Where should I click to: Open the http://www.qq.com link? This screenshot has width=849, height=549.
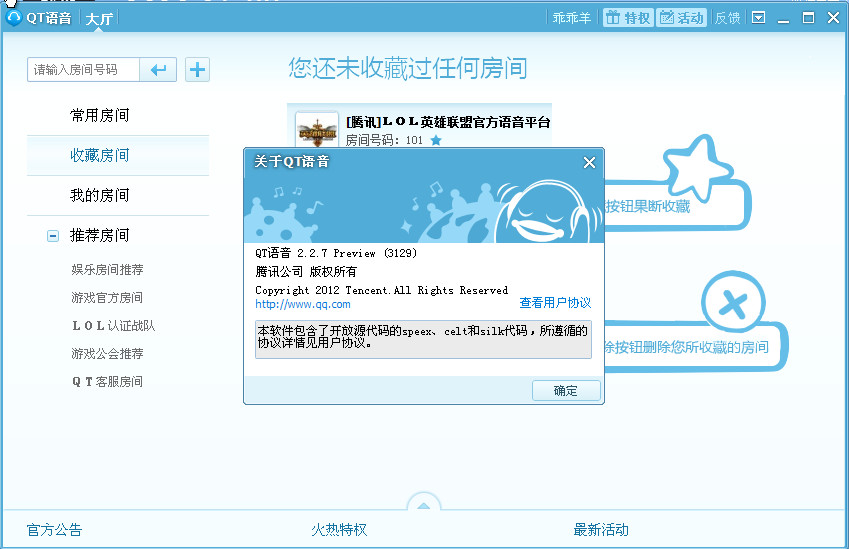point(303,304)
